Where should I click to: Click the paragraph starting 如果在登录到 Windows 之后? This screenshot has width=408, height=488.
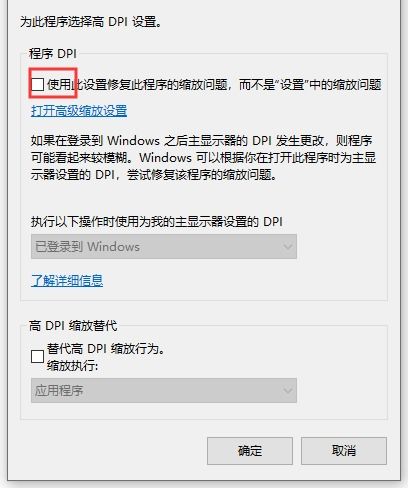203,157
